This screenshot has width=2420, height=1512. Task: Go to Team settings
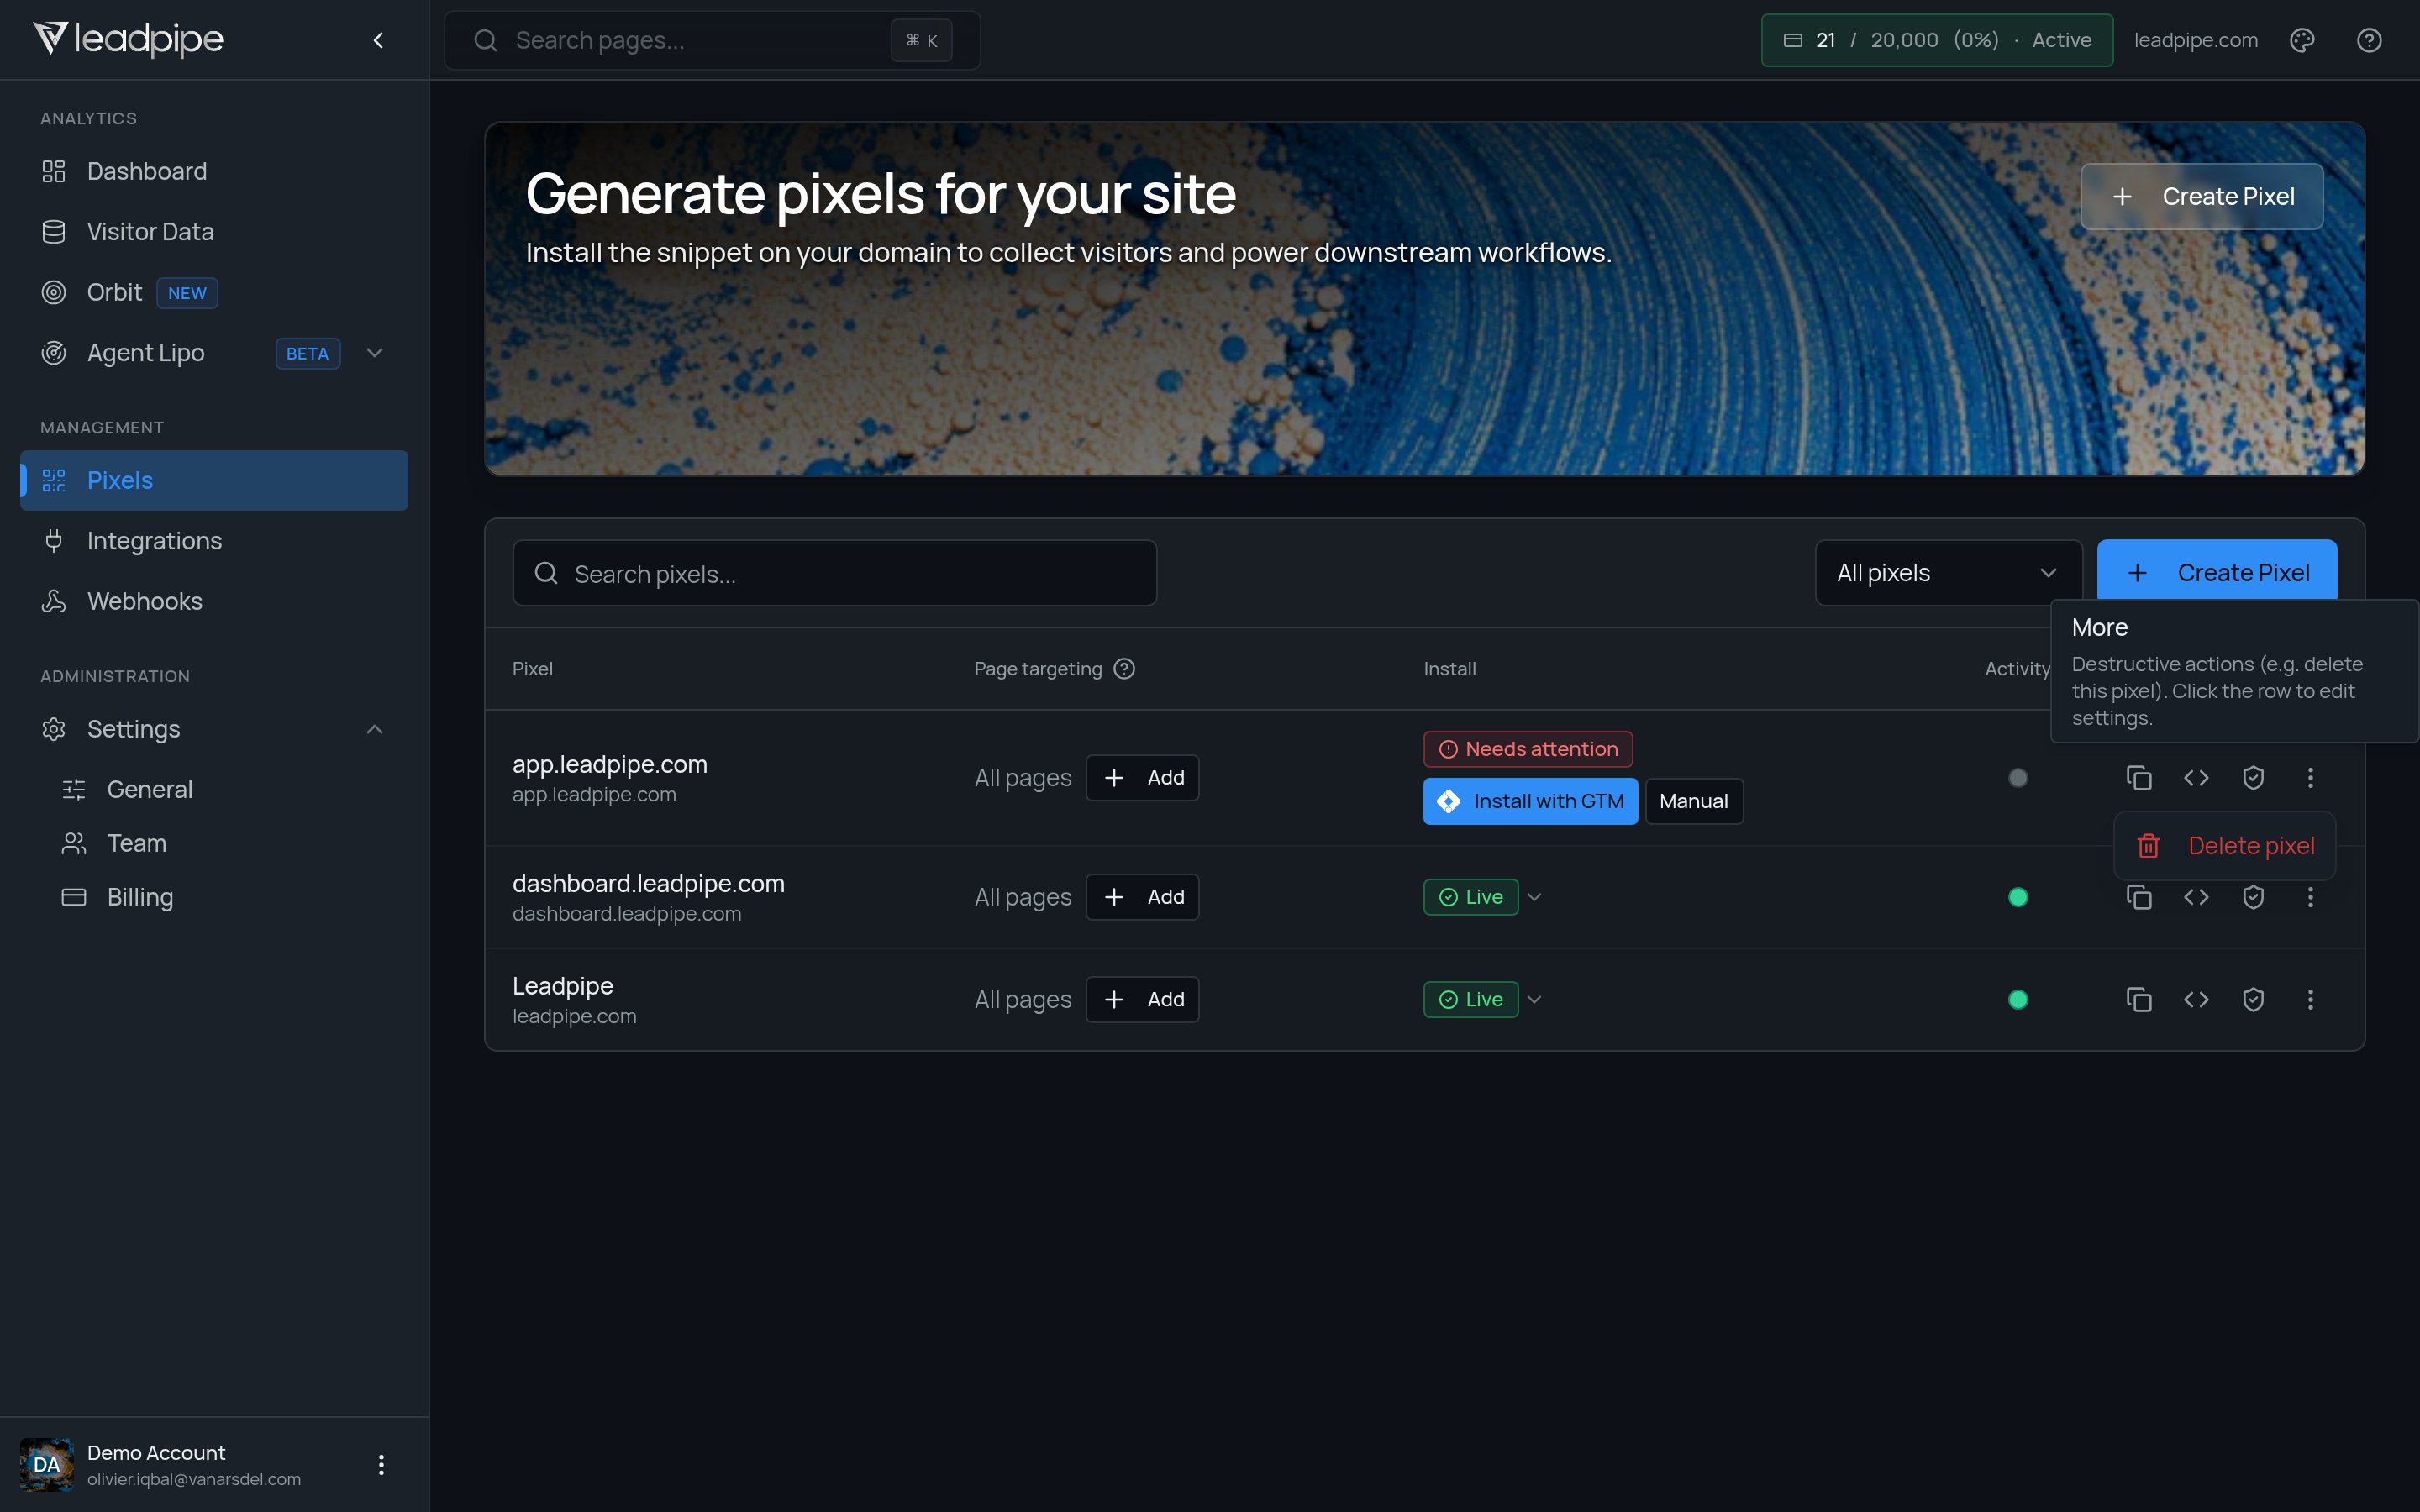pyautogui.click(x=224, y=843)
